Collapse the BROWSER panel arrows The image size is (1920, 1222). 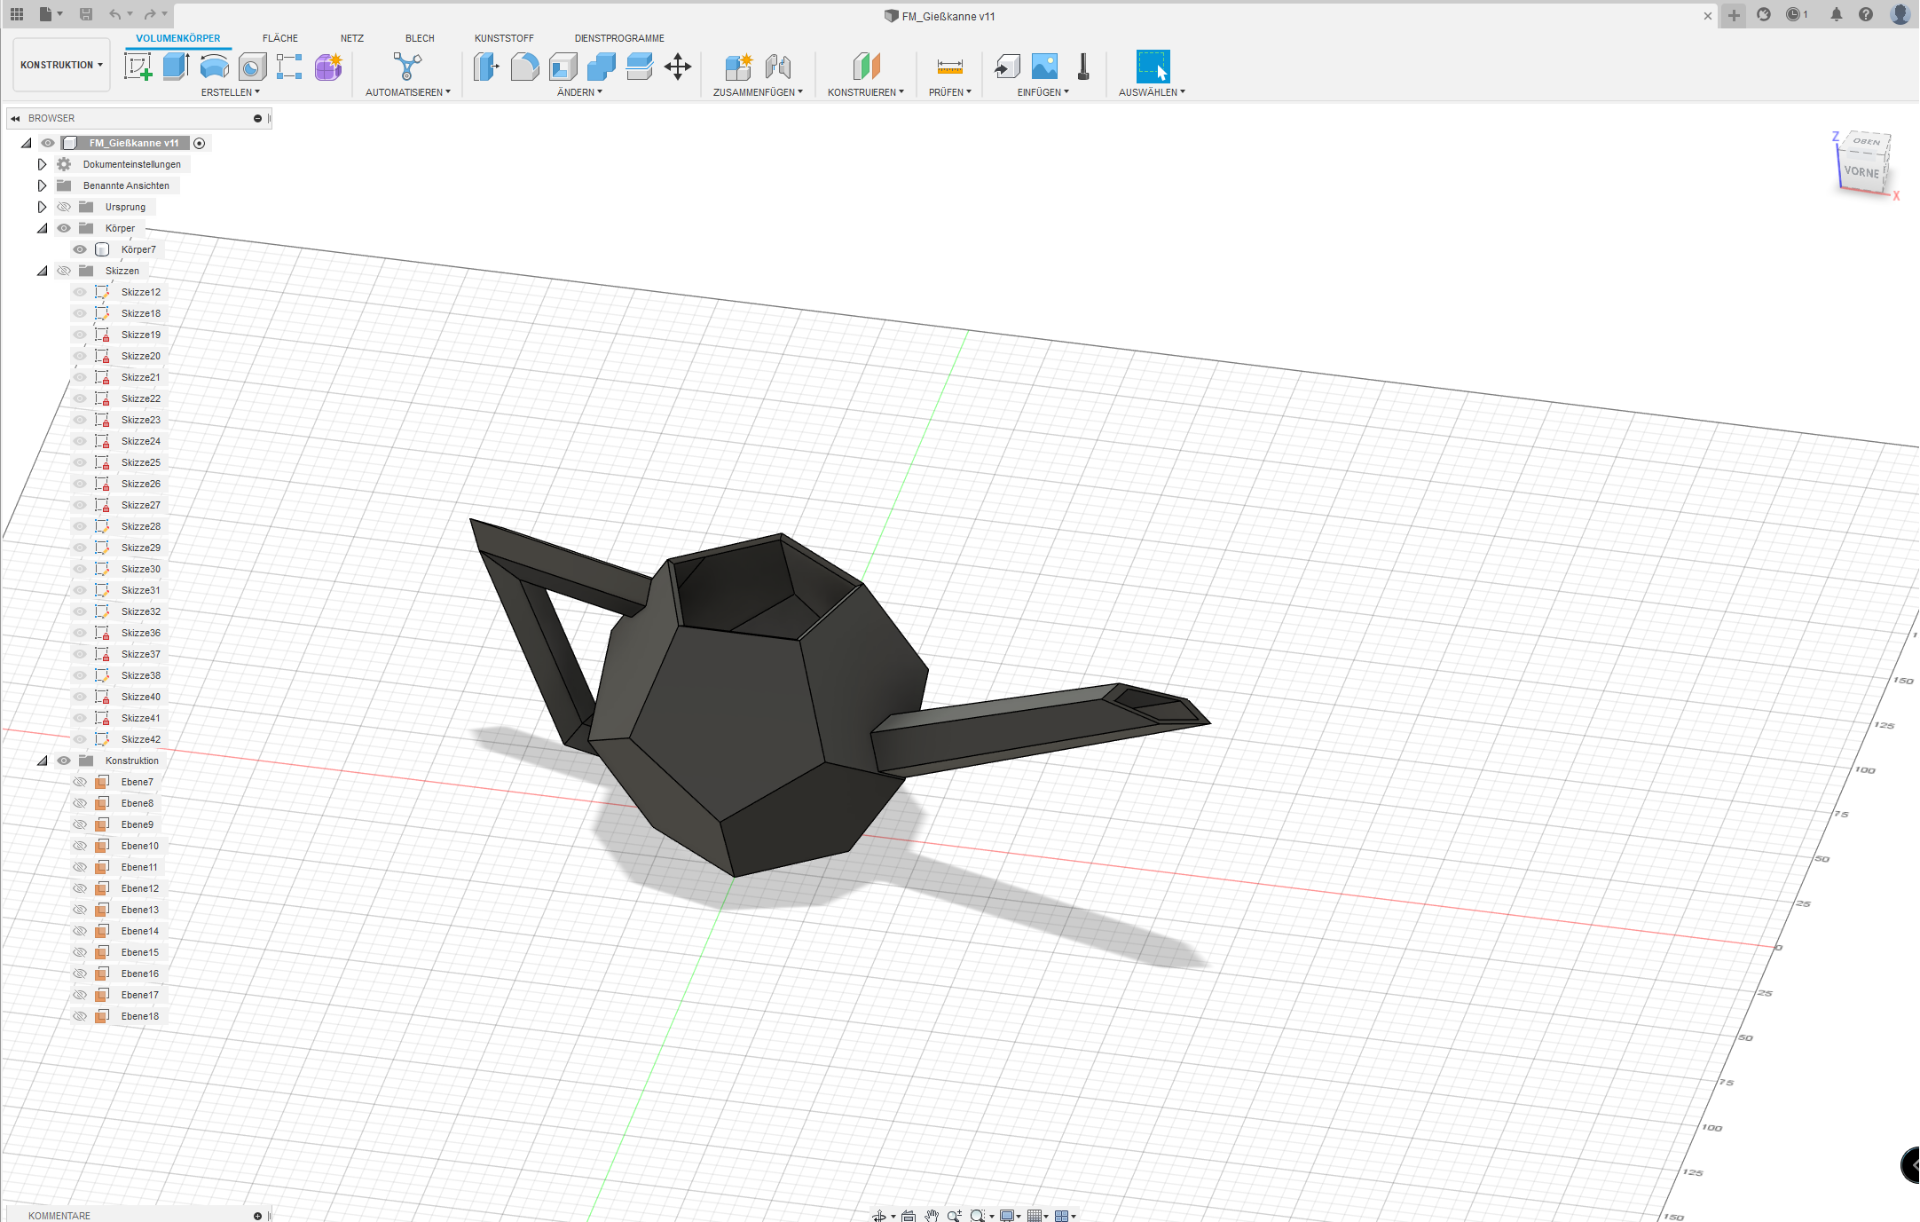(x=15, y=118)
